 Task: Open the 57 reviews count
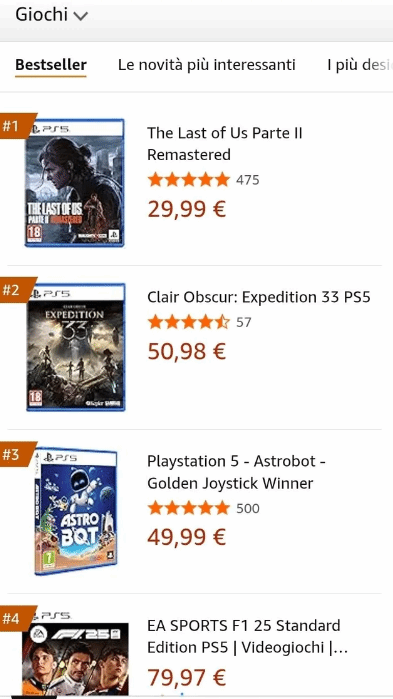click(x=244, y=322)
